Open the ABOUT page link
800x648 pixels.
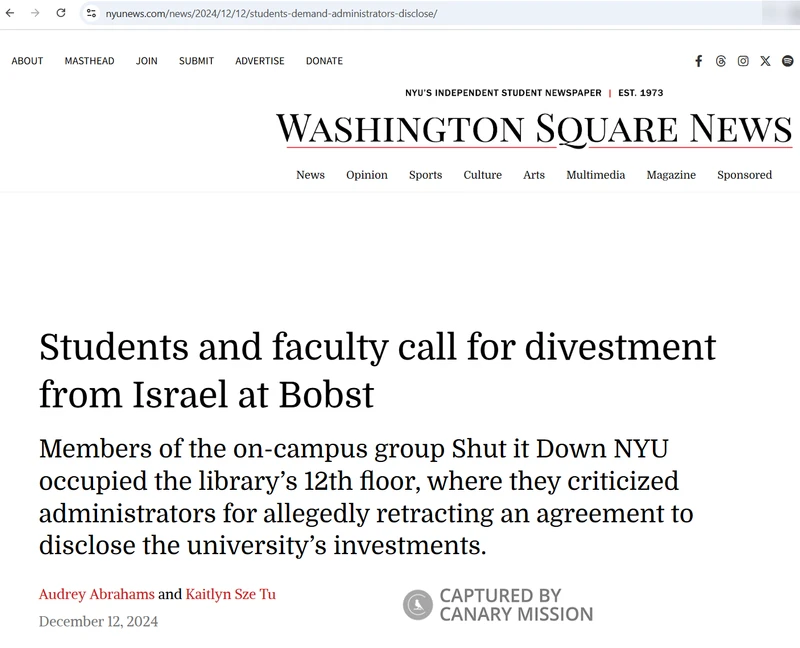click(28, 61)
